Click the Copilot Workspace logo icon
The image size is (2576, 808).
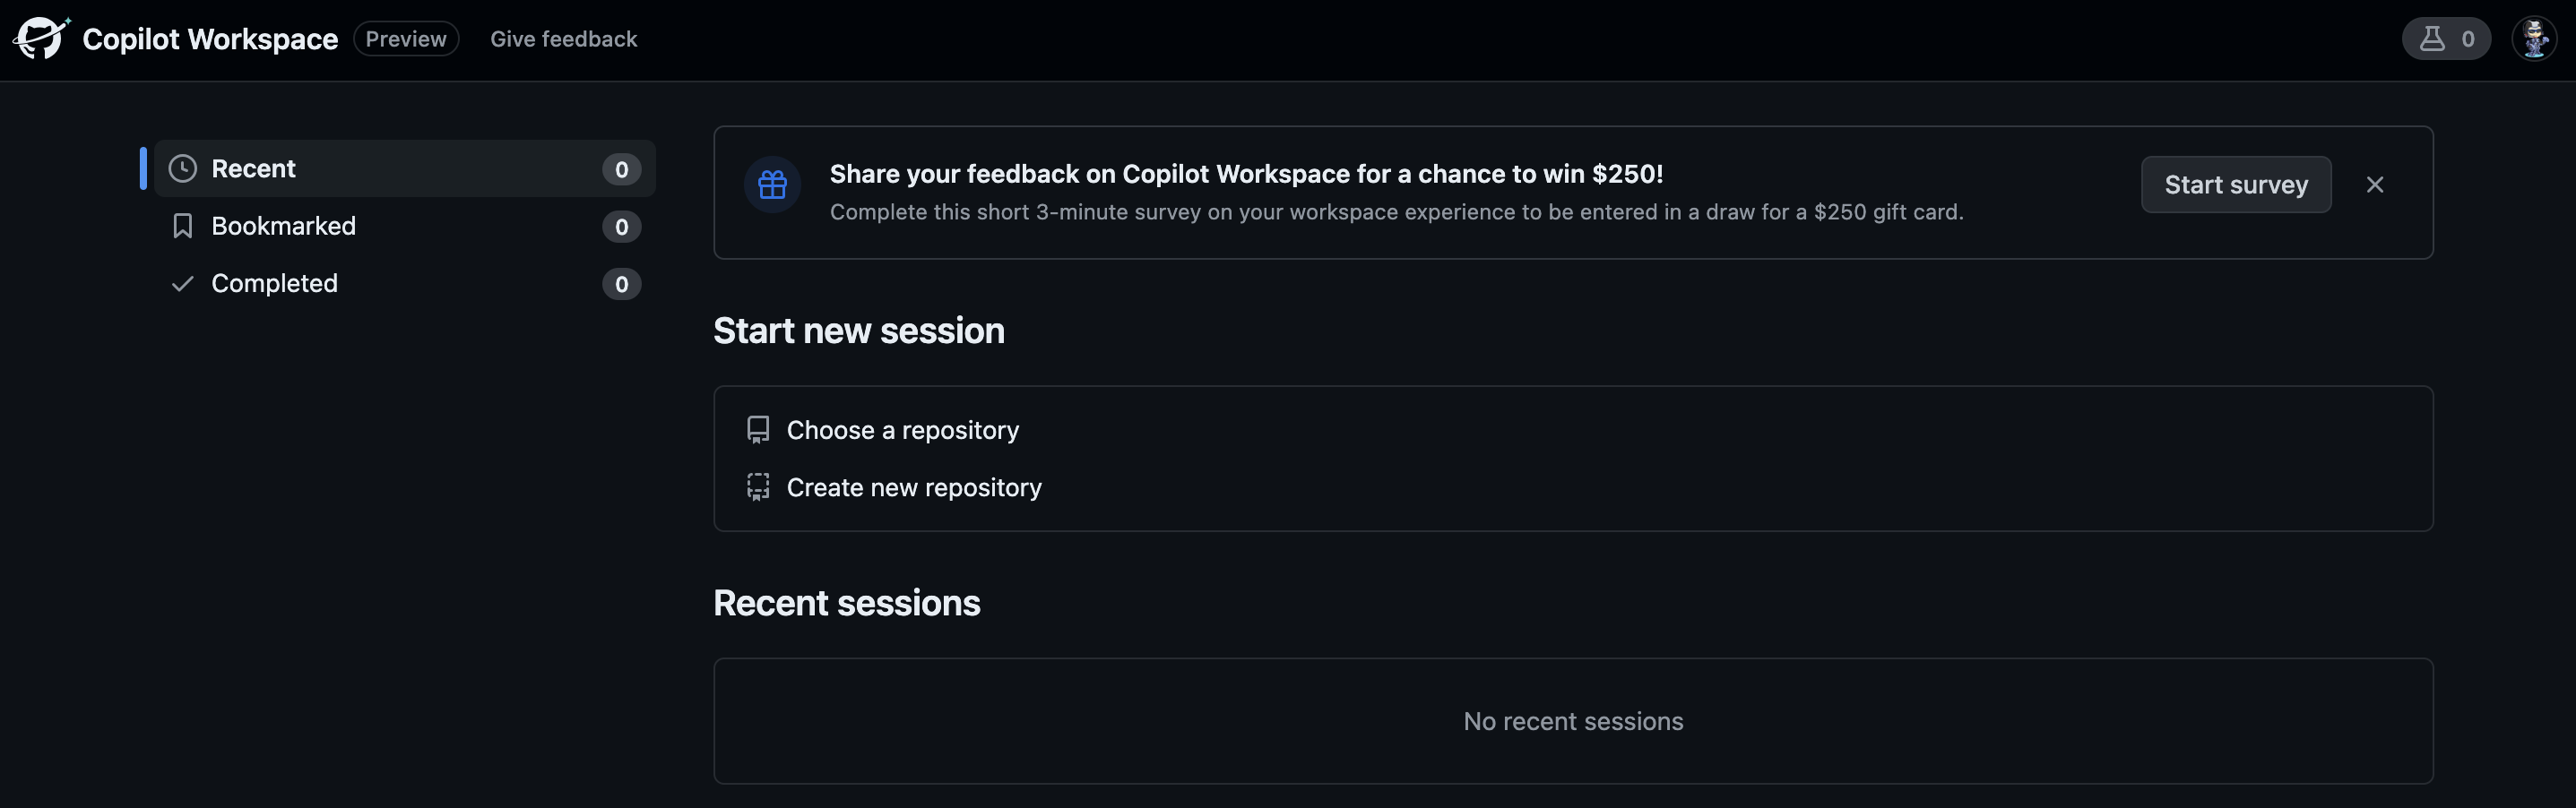[41, 39]
